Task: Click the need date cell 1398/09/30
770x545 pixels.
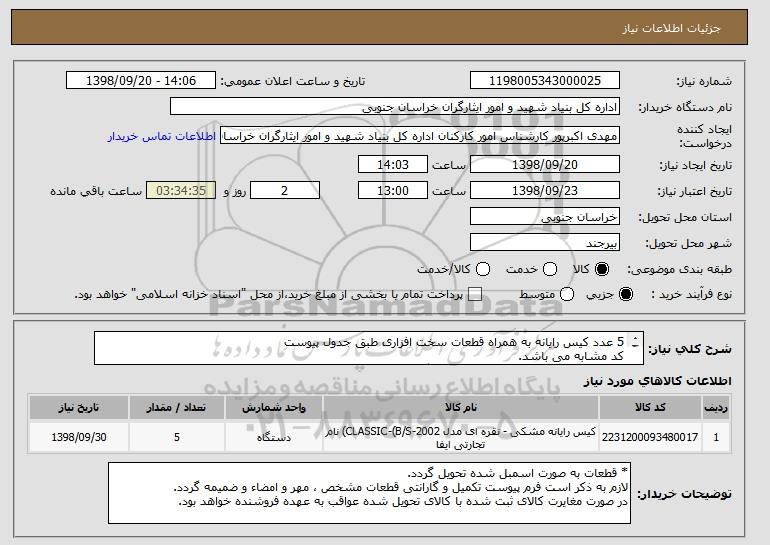Action: pos(79,437)
